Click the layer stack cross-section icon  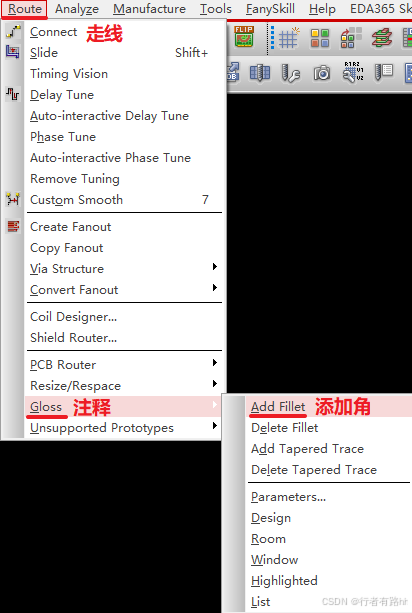[382, 38]
